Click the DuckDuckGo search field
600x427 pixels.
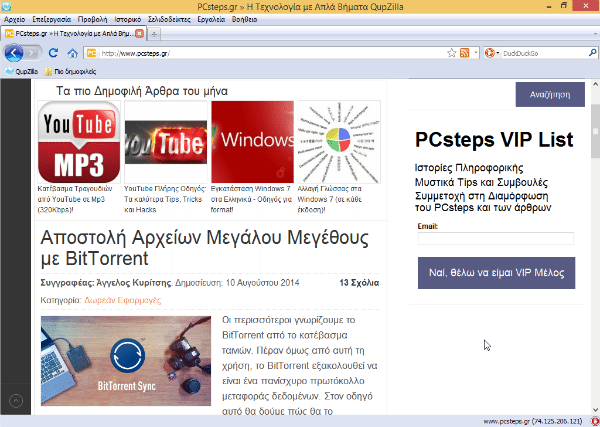coord(544,53)
